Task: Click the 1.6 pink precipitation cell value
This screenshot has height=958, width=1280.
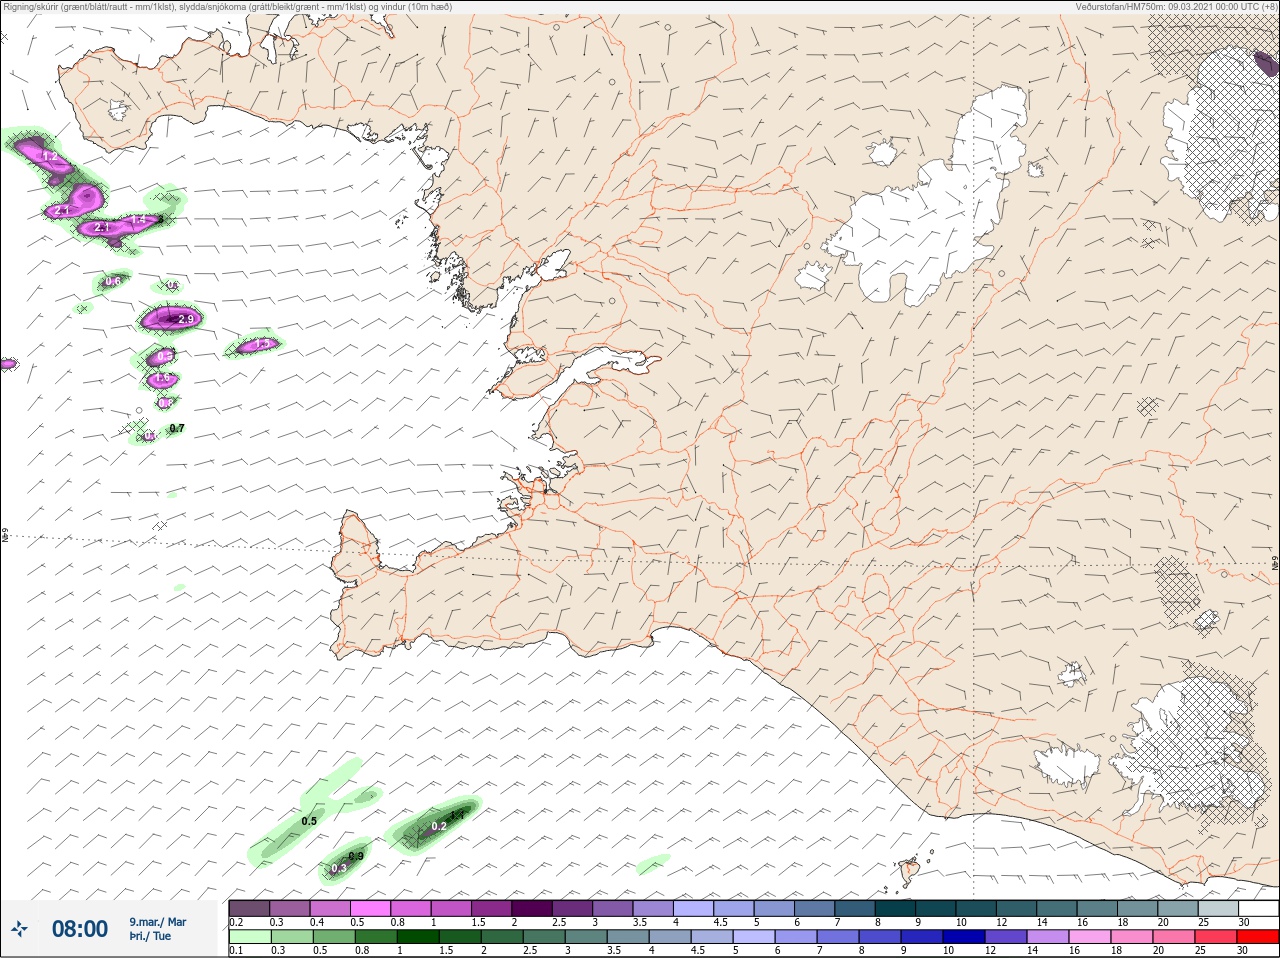Action: click(164, 379)
